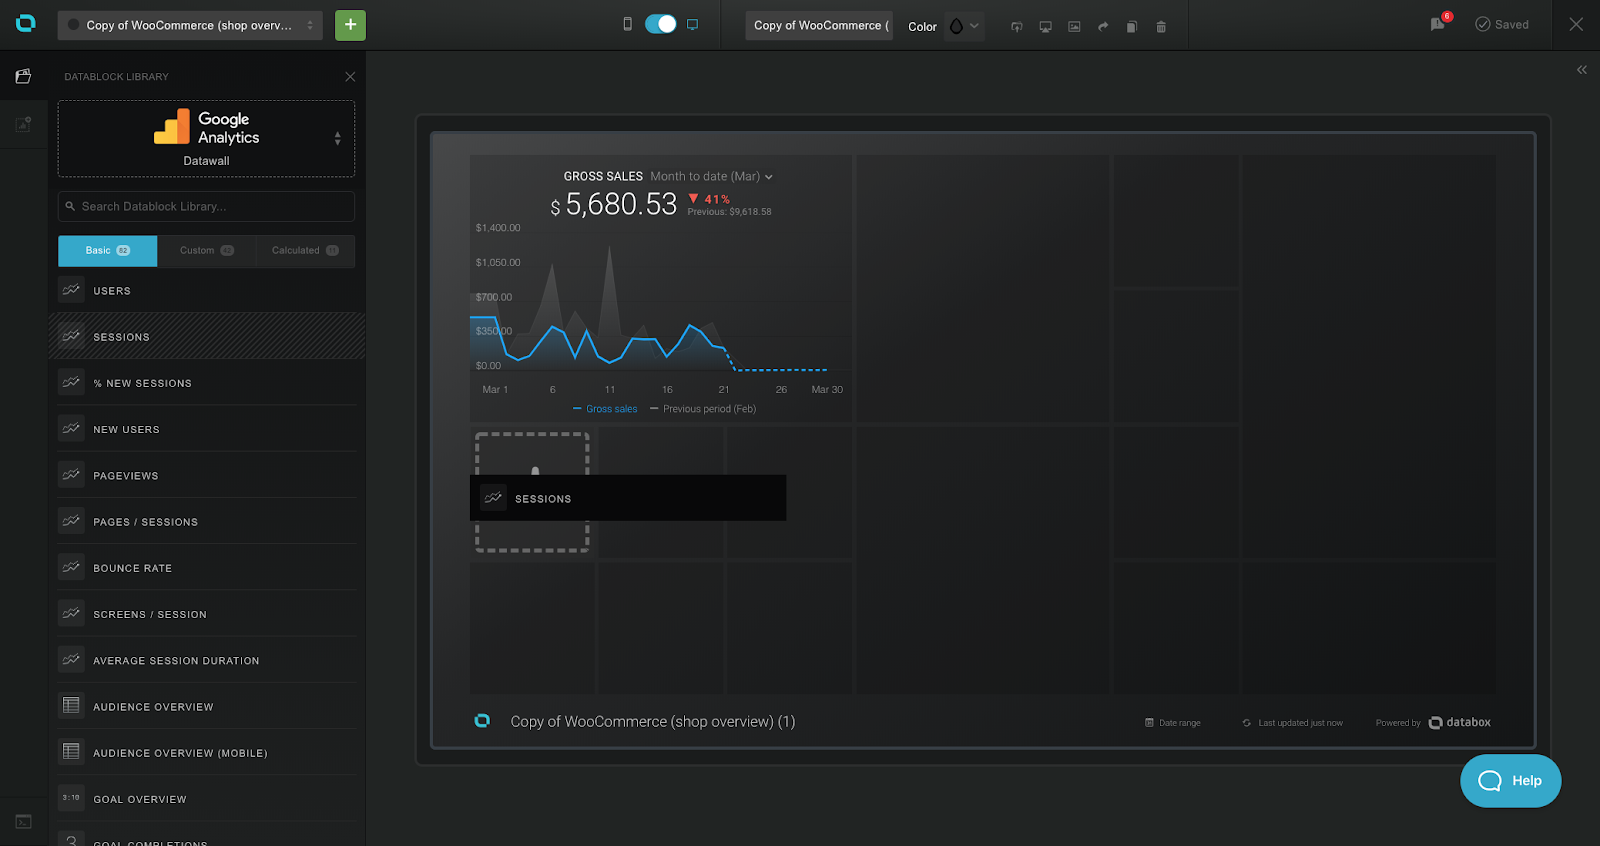Open the notifications chat icon with badge

point(1439,22)
